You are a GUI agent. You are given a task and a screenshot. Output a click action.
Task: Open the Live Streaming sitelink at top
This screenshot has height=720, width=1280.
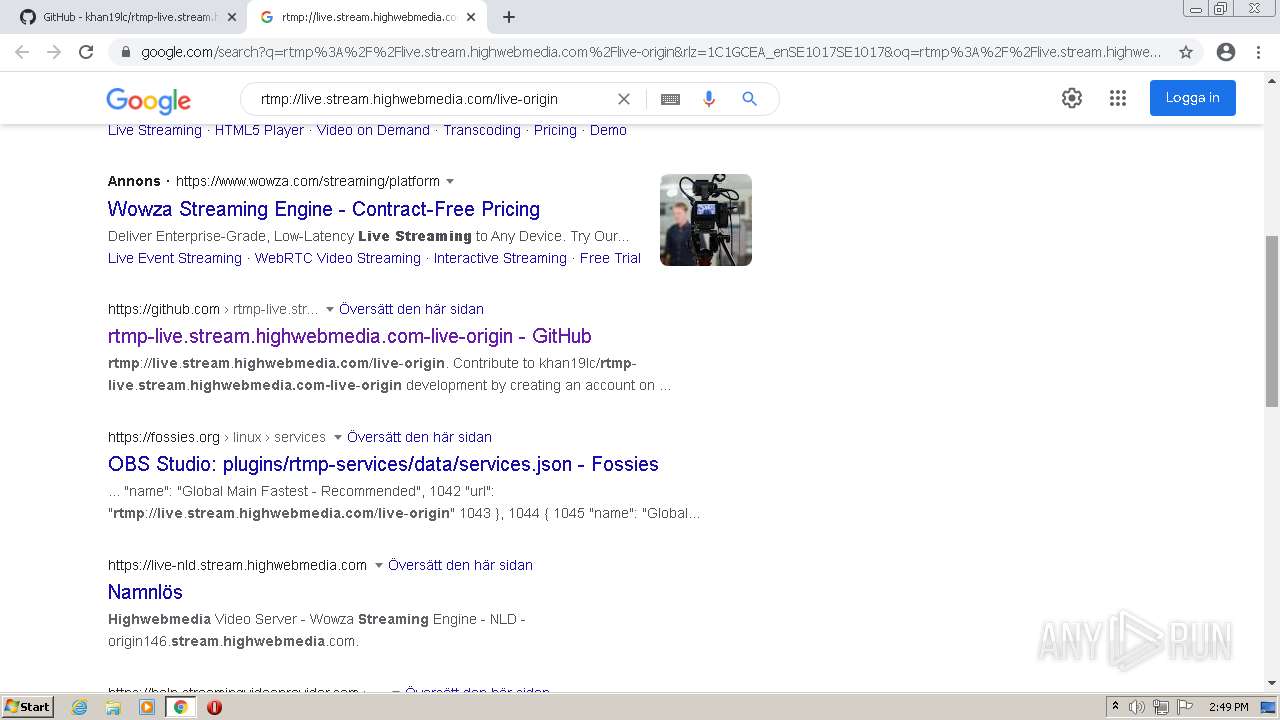click(155, 130)
